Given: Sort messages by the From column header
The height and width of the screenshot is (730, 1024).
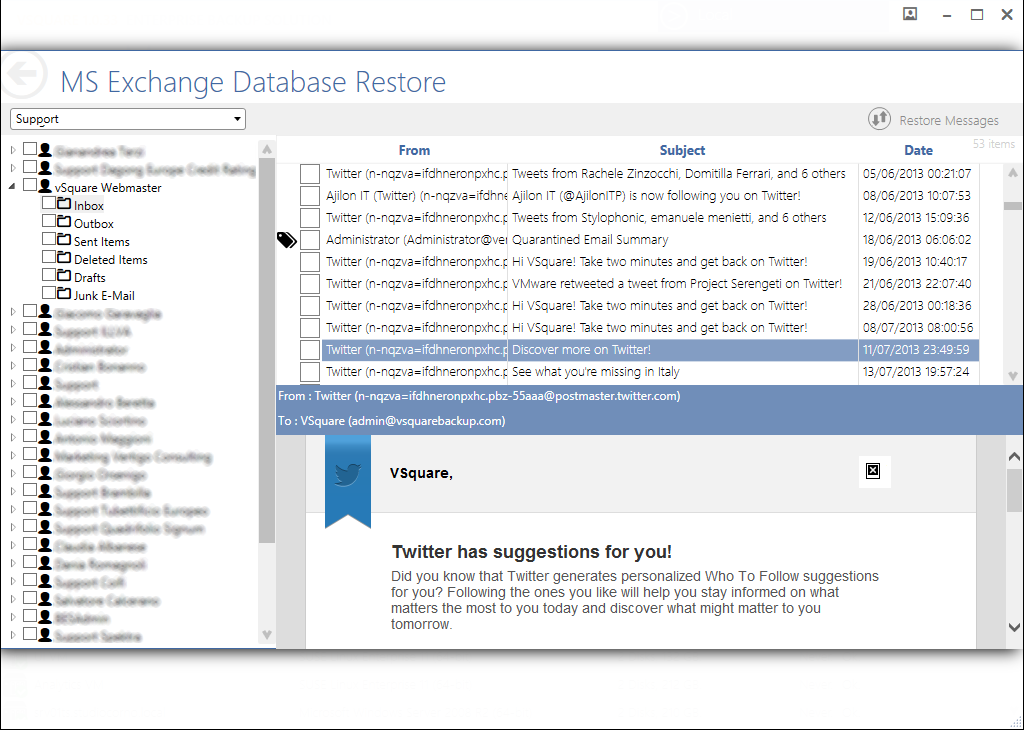Looking at the screenshot, I should point(414,150).
